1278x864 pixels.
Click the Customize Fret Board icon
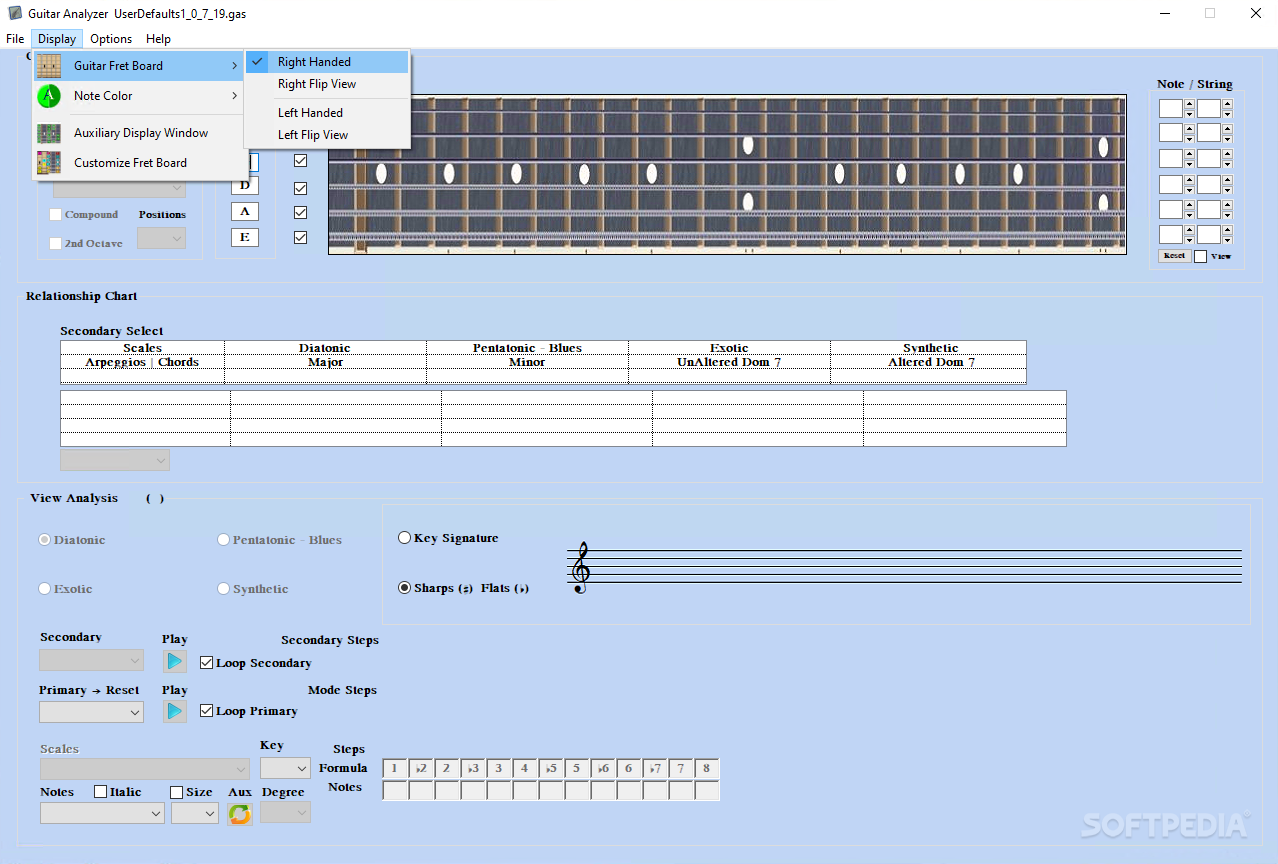pos(48,163)
